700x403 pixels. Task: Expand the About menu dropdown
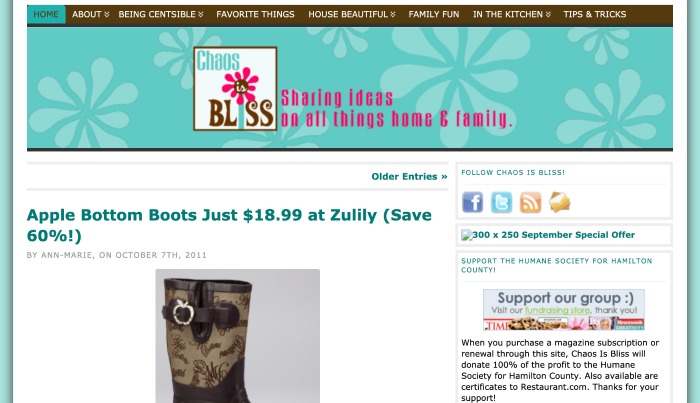coord(91,14)
